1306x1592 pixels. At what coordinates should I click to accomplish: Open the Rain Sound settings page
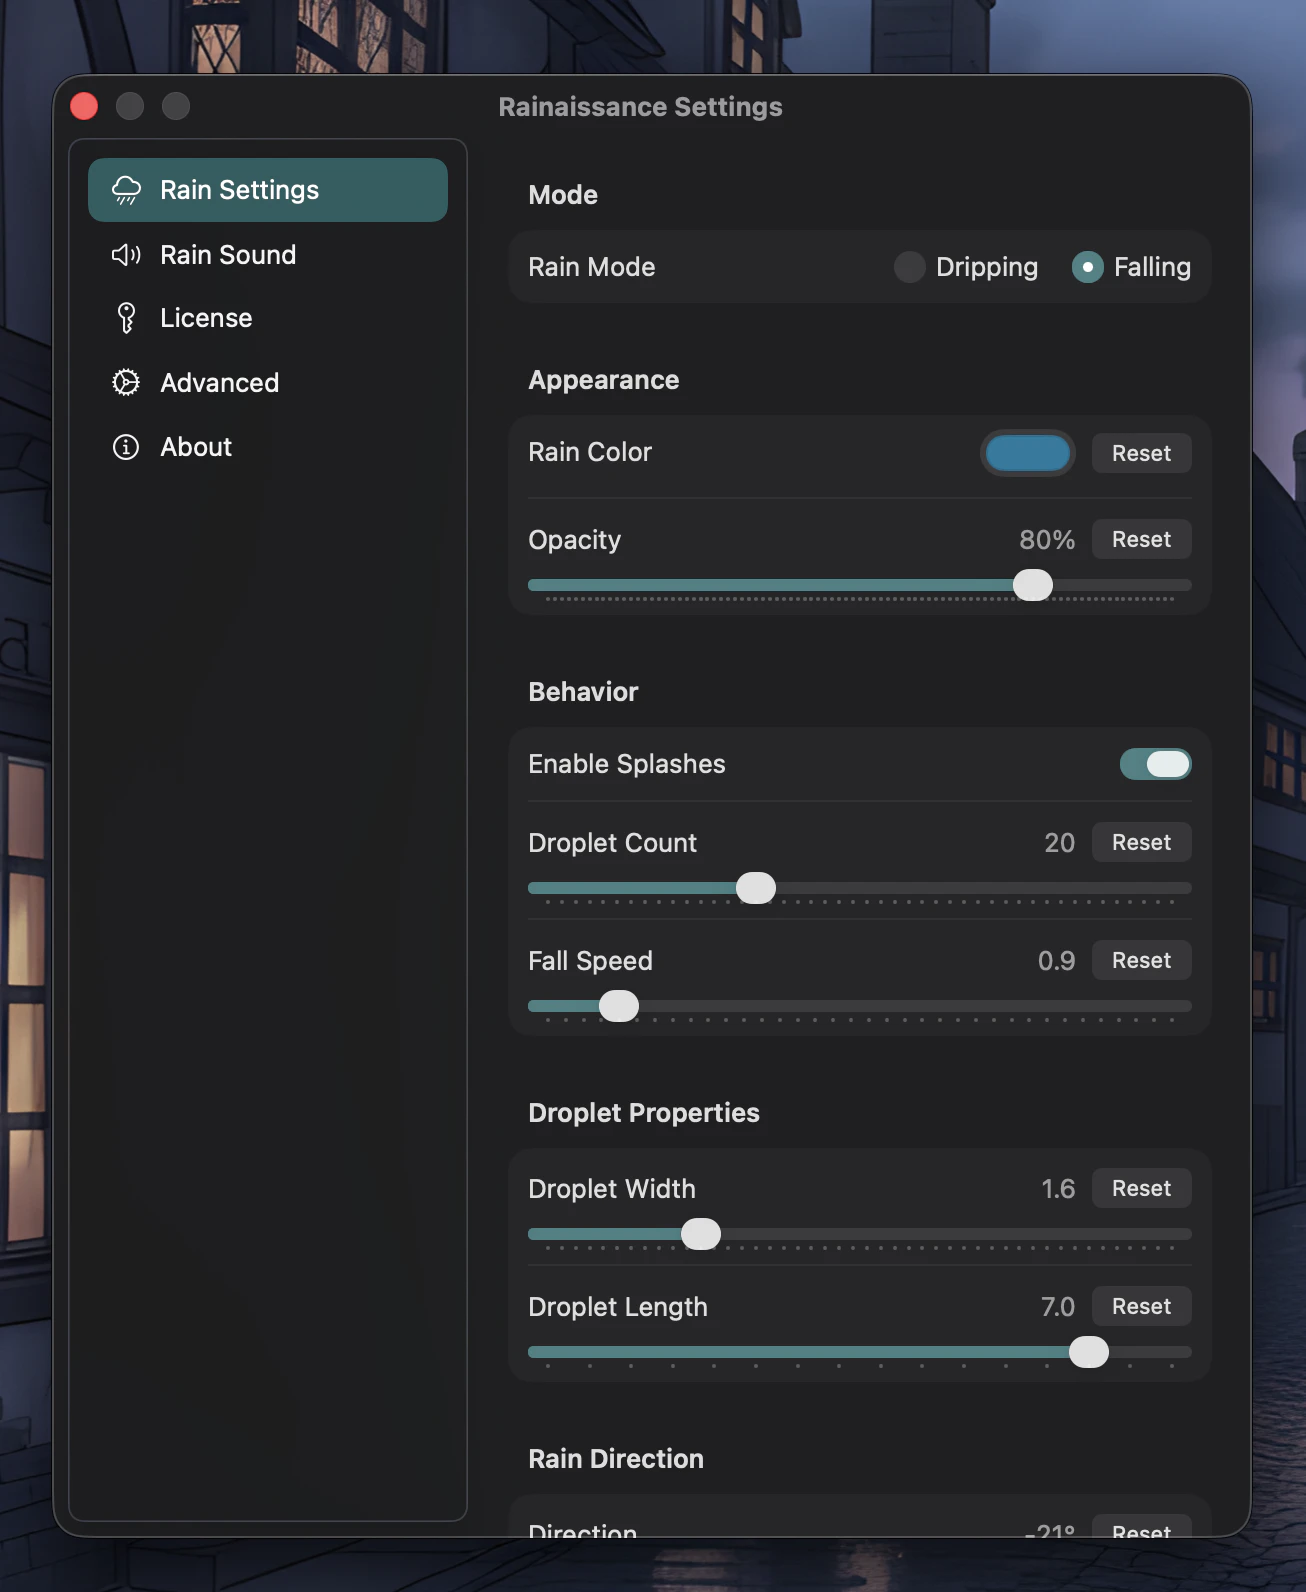point(228,255)
